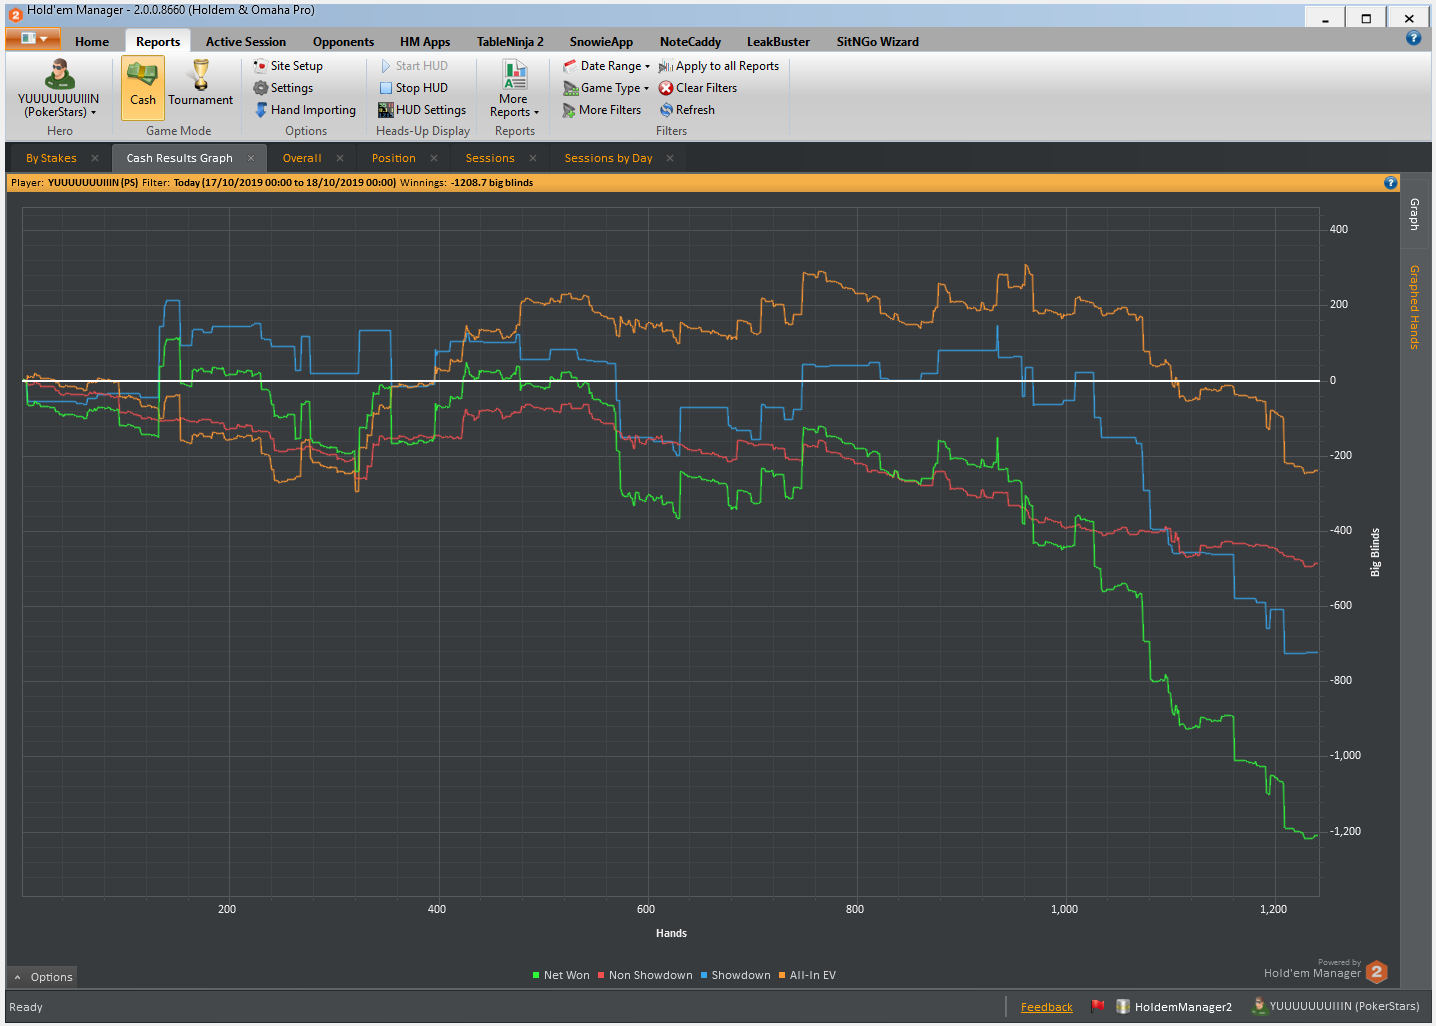Click the ribbon help icon
This screenshot has height=1026, width=1436.
pos(1413,38)
